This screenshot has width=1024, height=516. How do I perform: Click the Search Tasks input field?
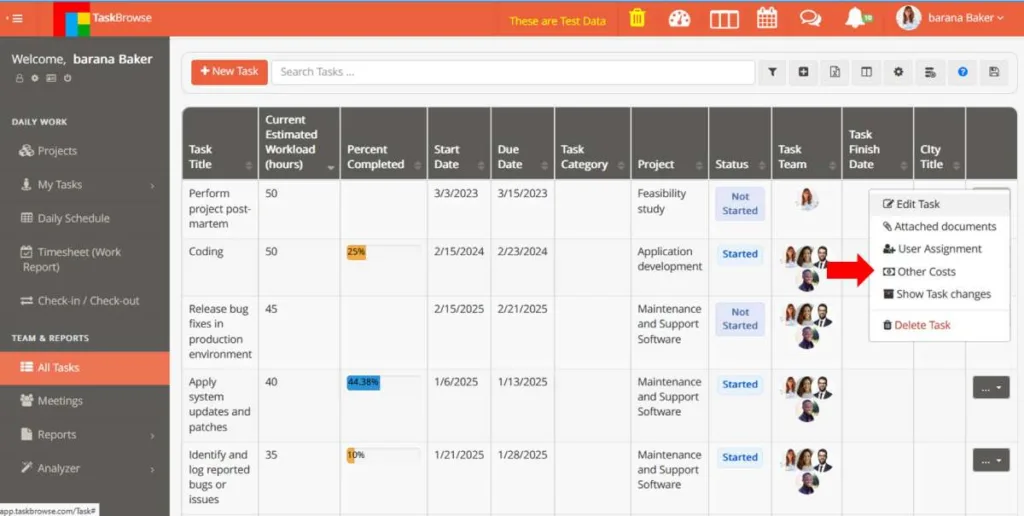pos(512,72)
